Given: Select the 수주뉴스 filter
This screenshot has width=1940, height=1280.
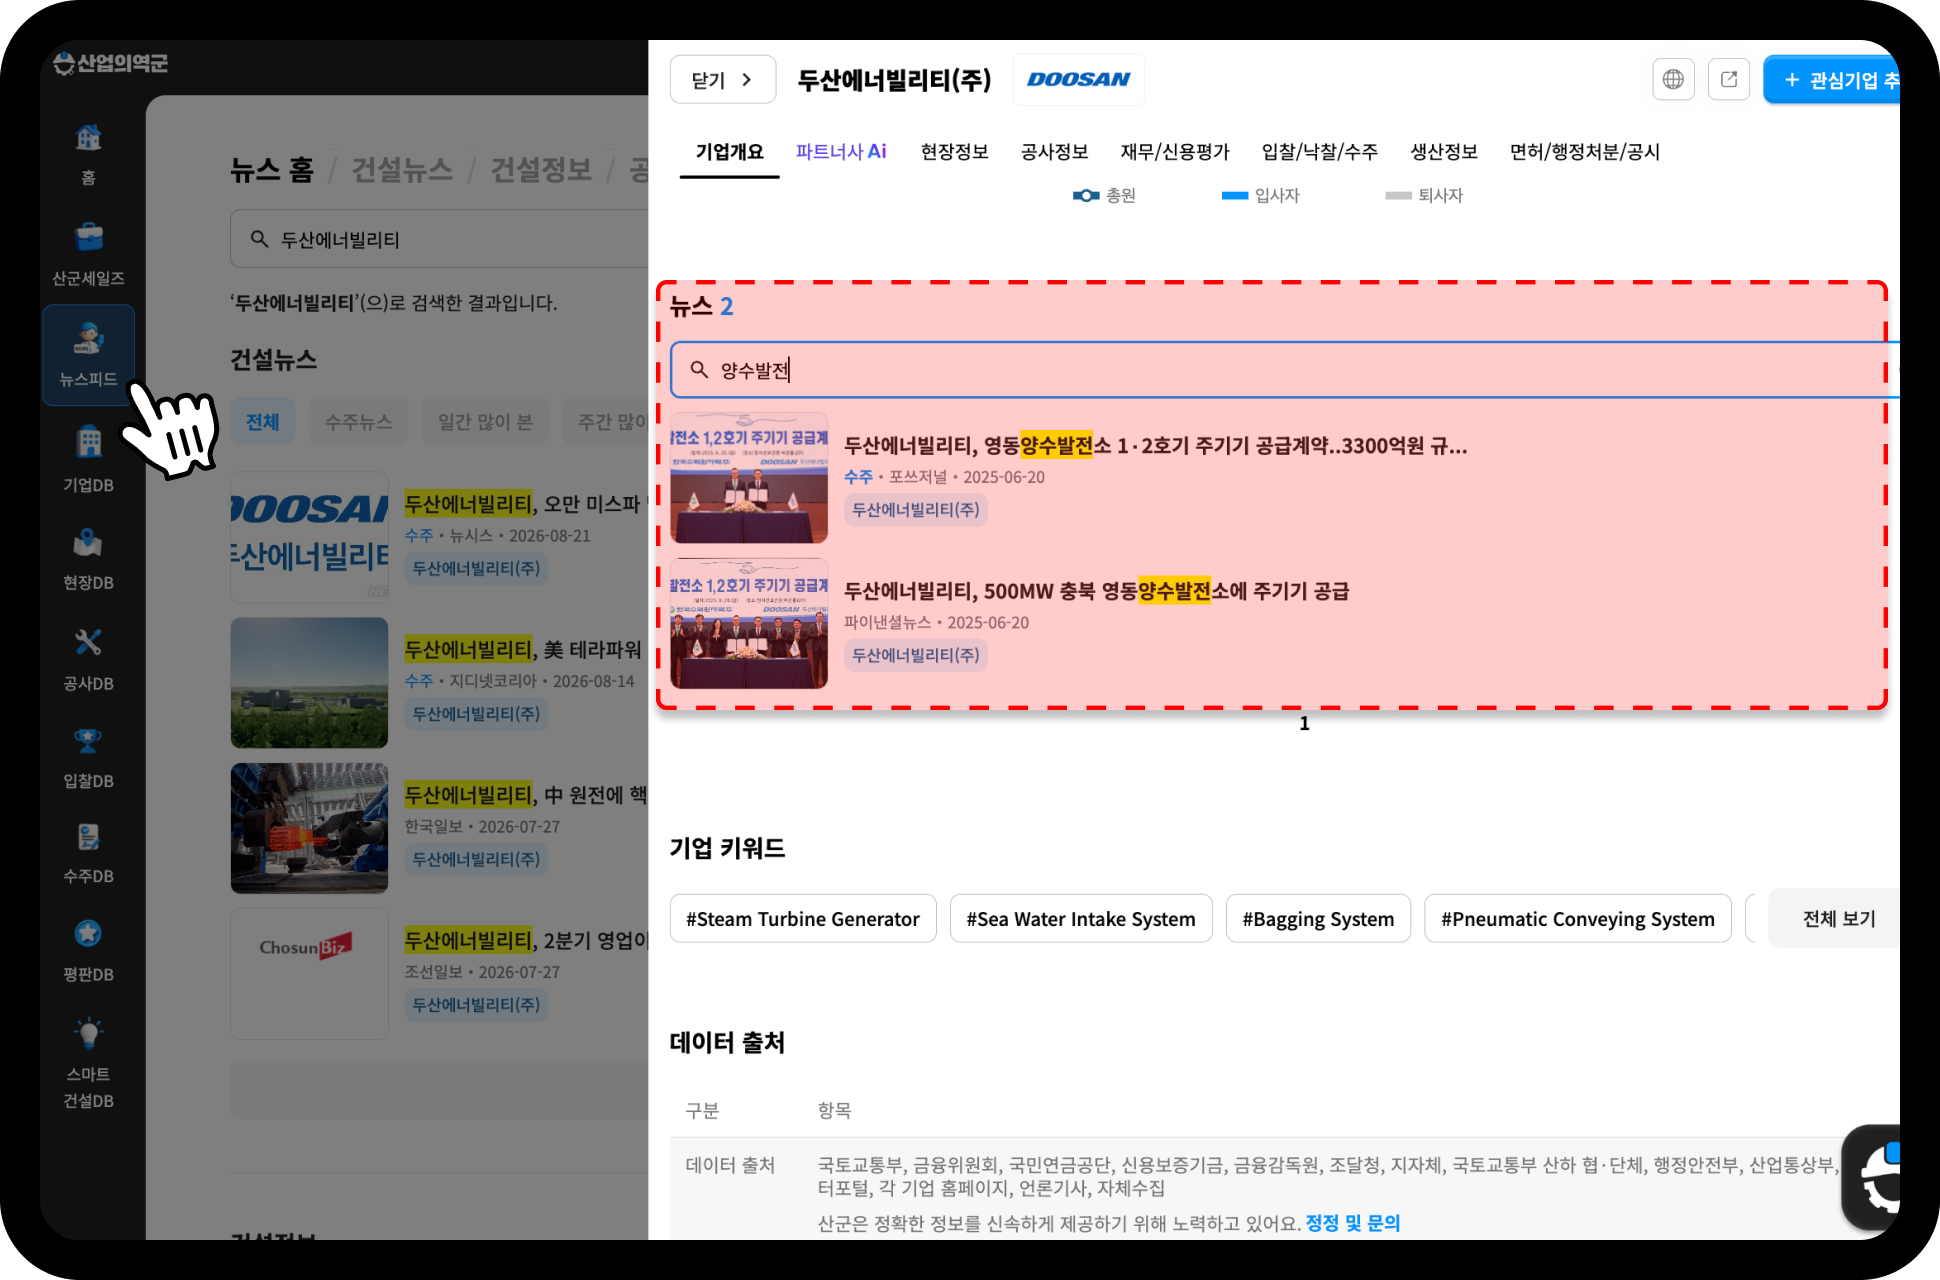Looking at the screenshot, I should pos(359,422).
